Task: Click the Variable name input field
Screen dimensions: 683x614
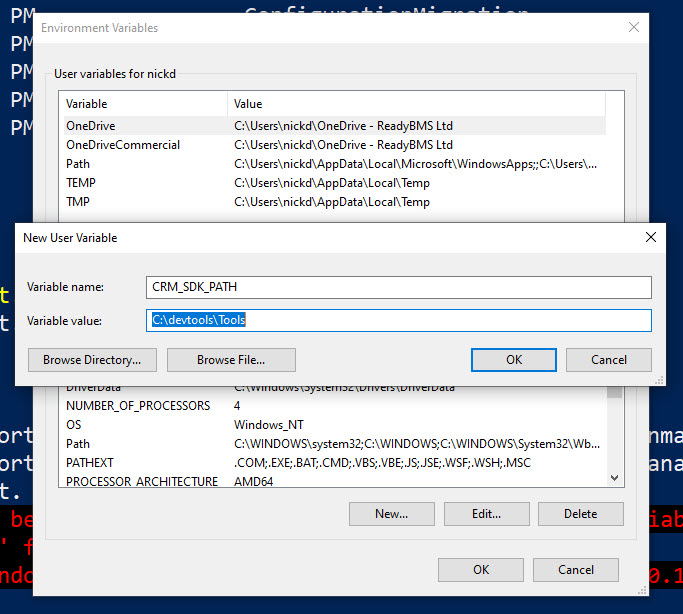Action: [x=398, y=287]
